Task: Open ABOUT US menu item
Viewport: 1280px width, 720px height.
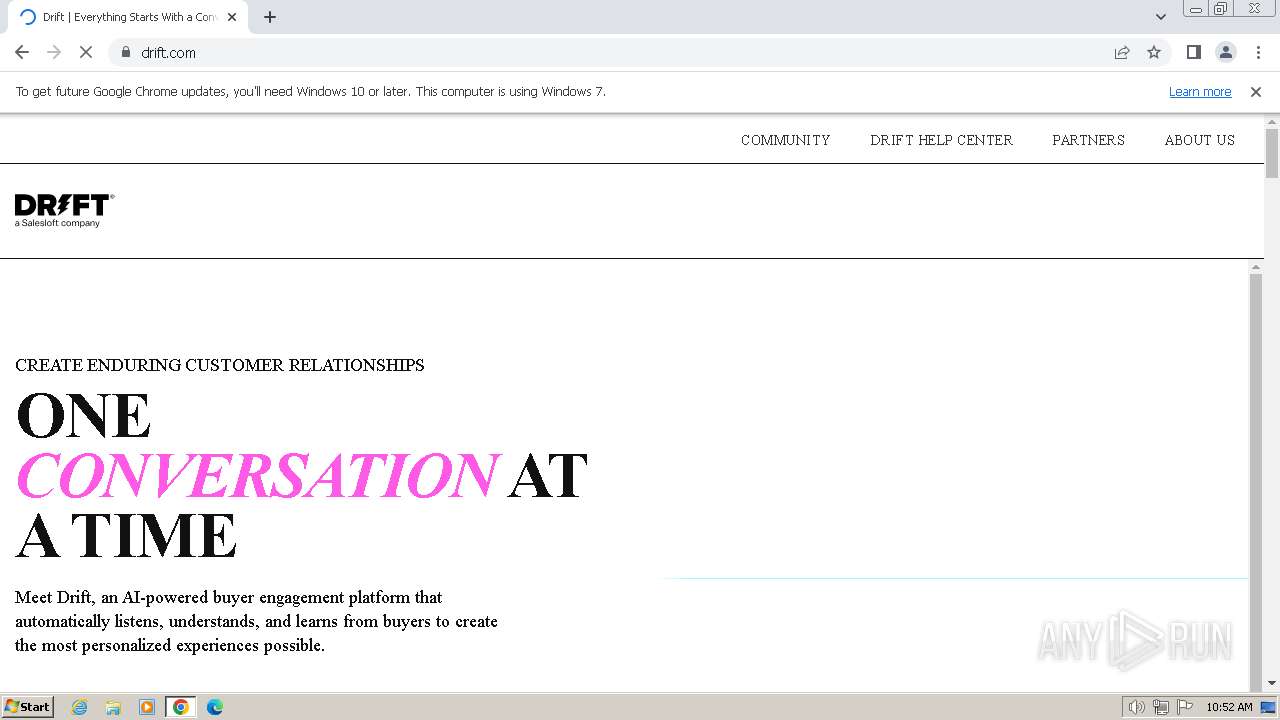Action: 1199,140
